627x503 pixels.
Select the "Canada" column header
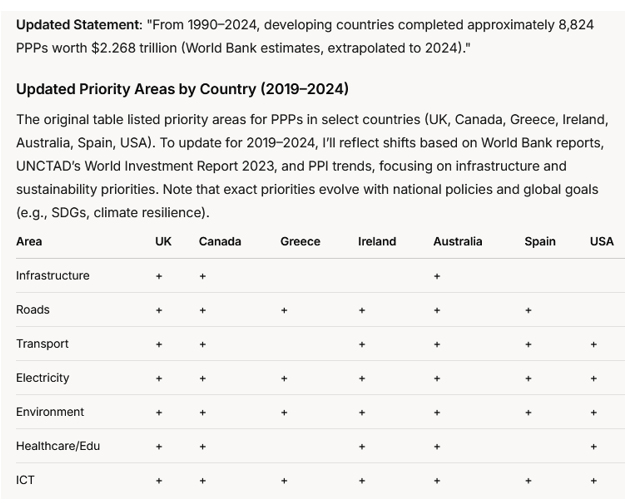click(220, 241)
